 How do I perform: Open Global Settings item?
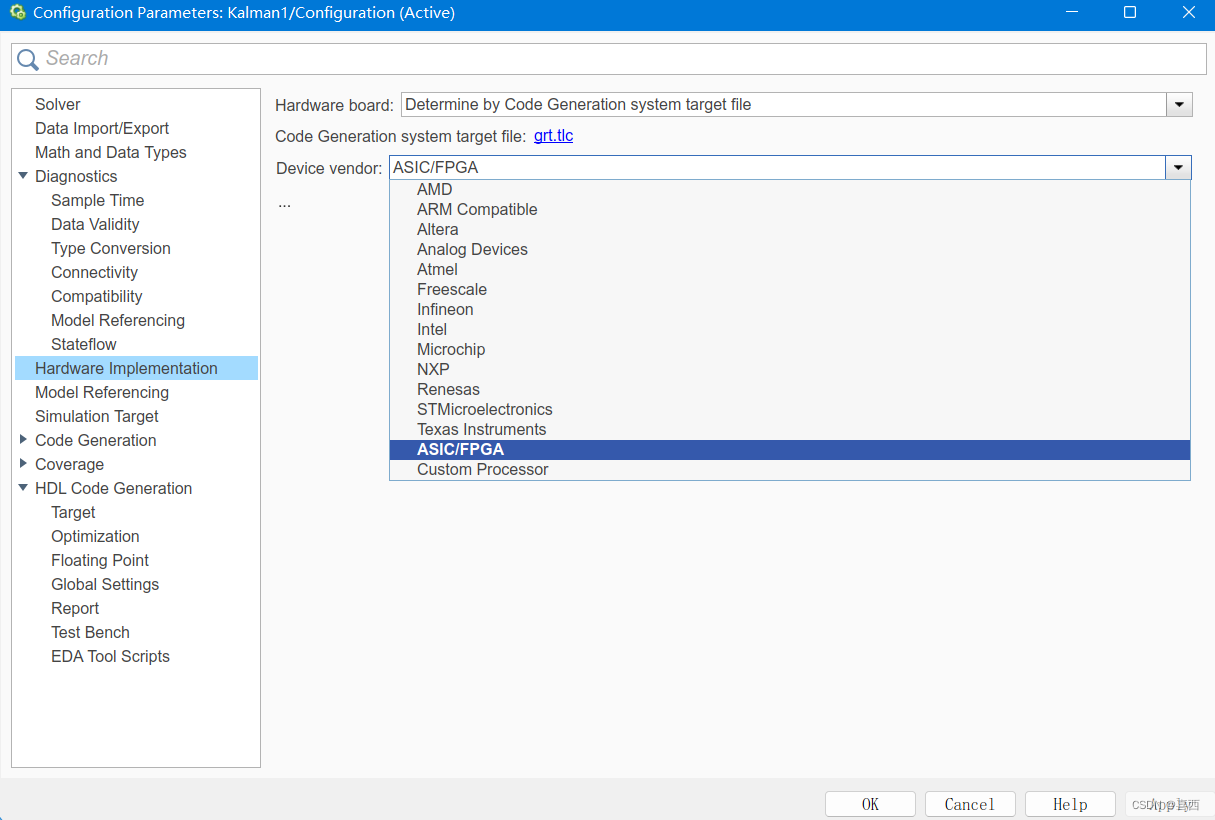(105, 585)
